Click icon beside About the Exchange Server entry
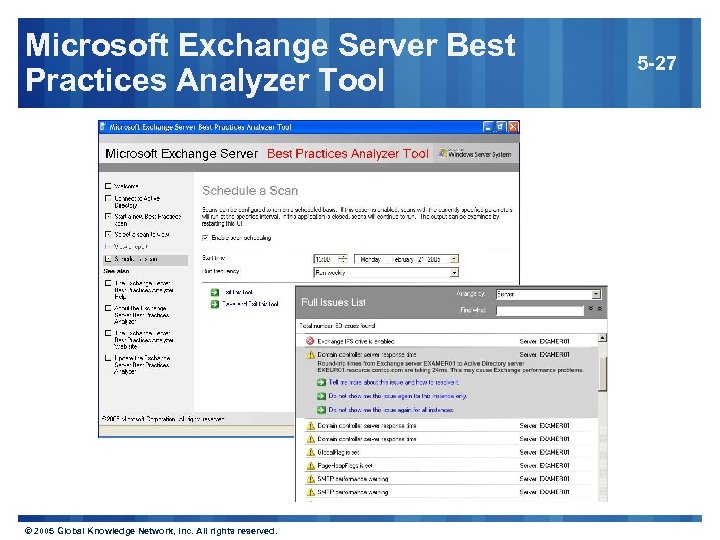This screenshot has width=720, height=540. [x=108, y=308]
